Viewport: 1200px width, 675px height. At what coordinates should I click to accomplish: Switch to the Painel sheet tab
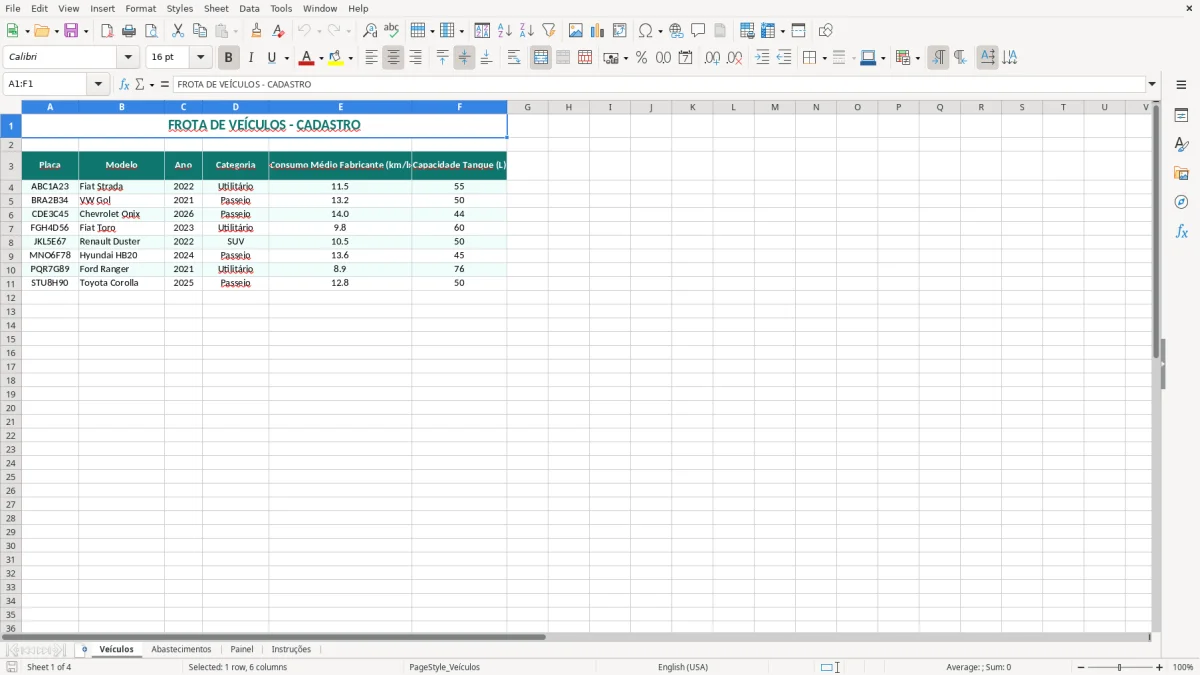coord(242,649)
